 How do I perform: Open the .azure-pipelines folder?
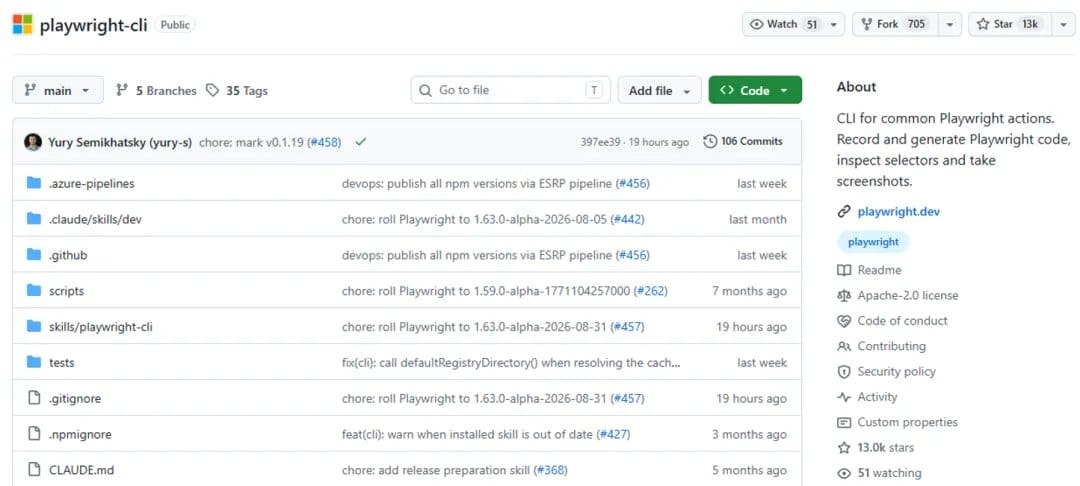click(92, 184)
